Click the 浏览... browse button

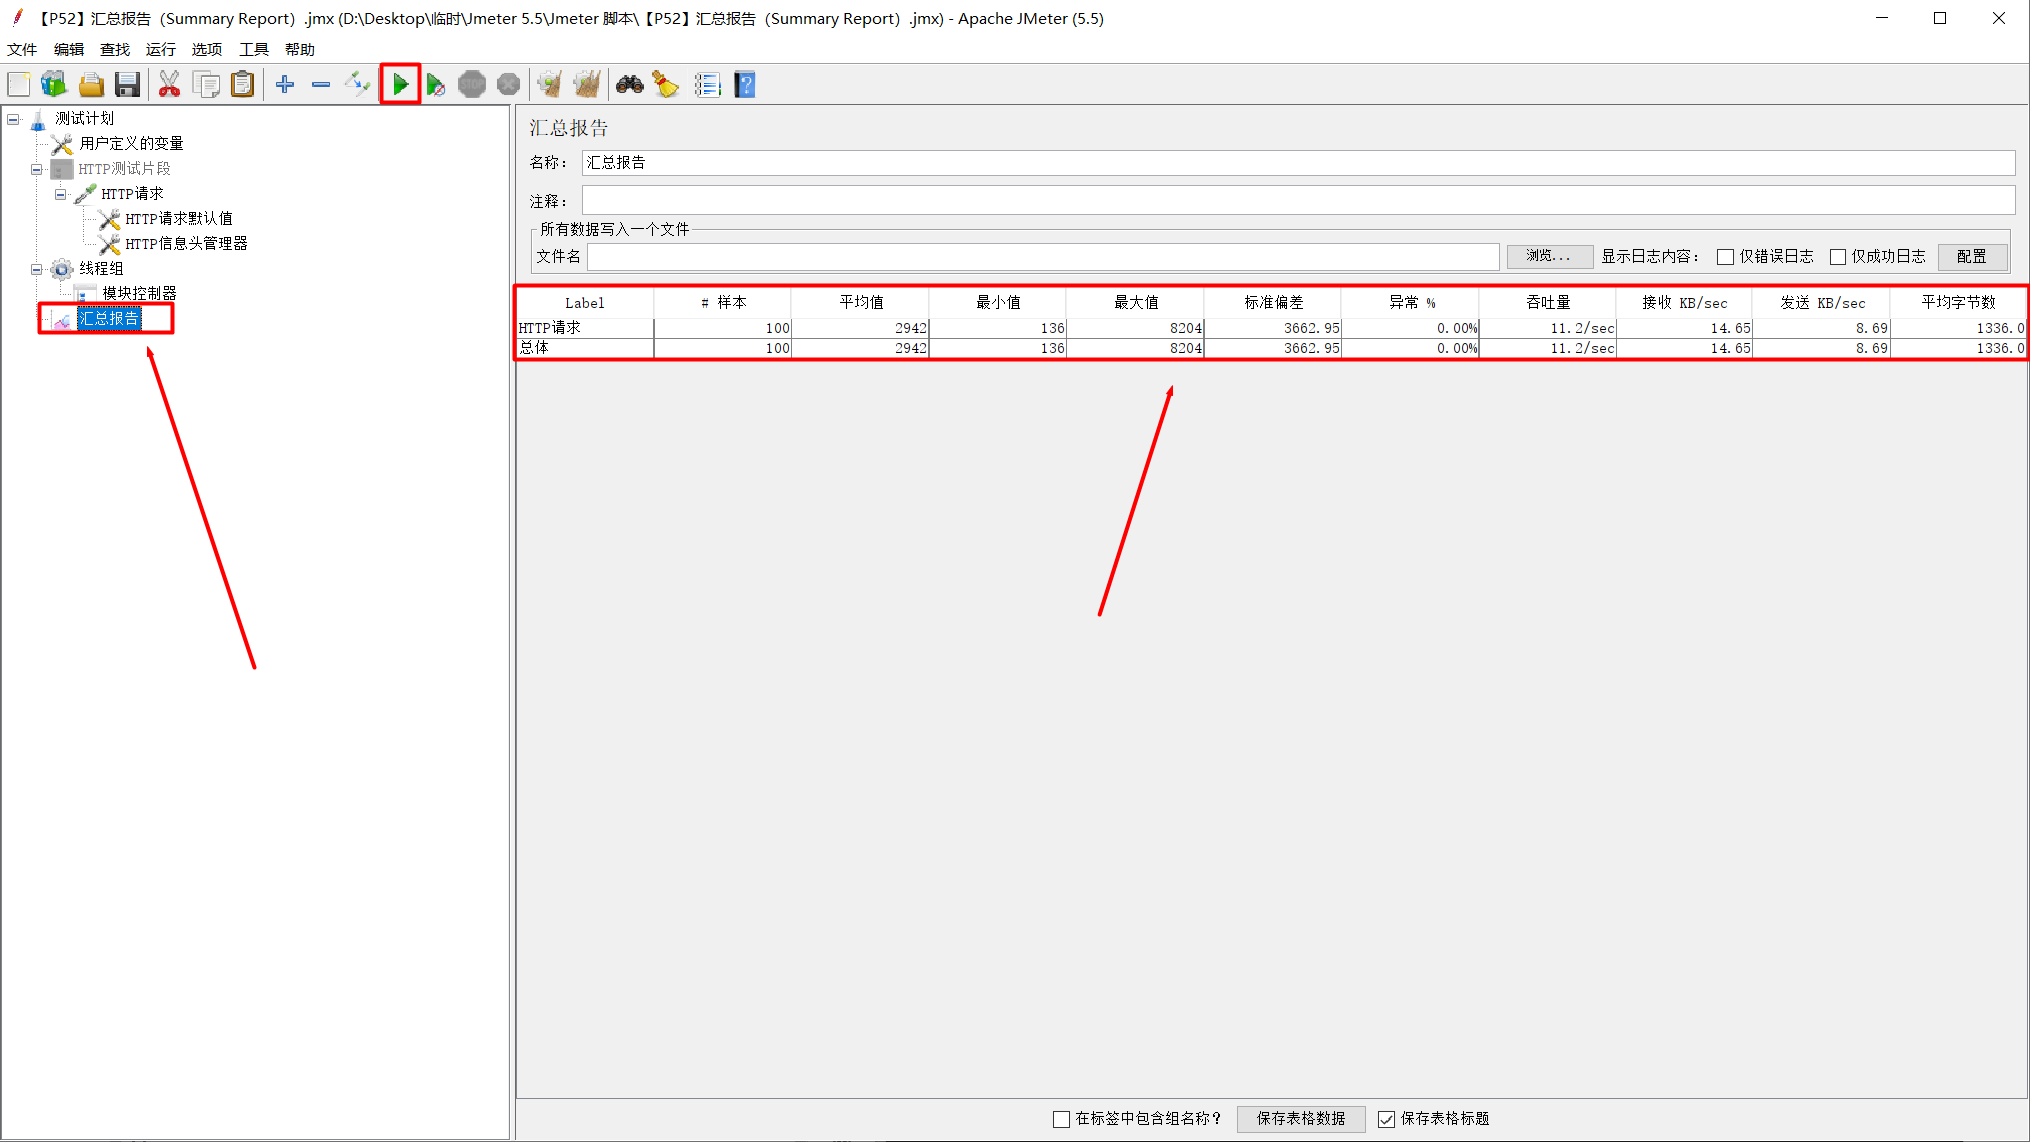pyautogui.click(x=1549, y=256)
